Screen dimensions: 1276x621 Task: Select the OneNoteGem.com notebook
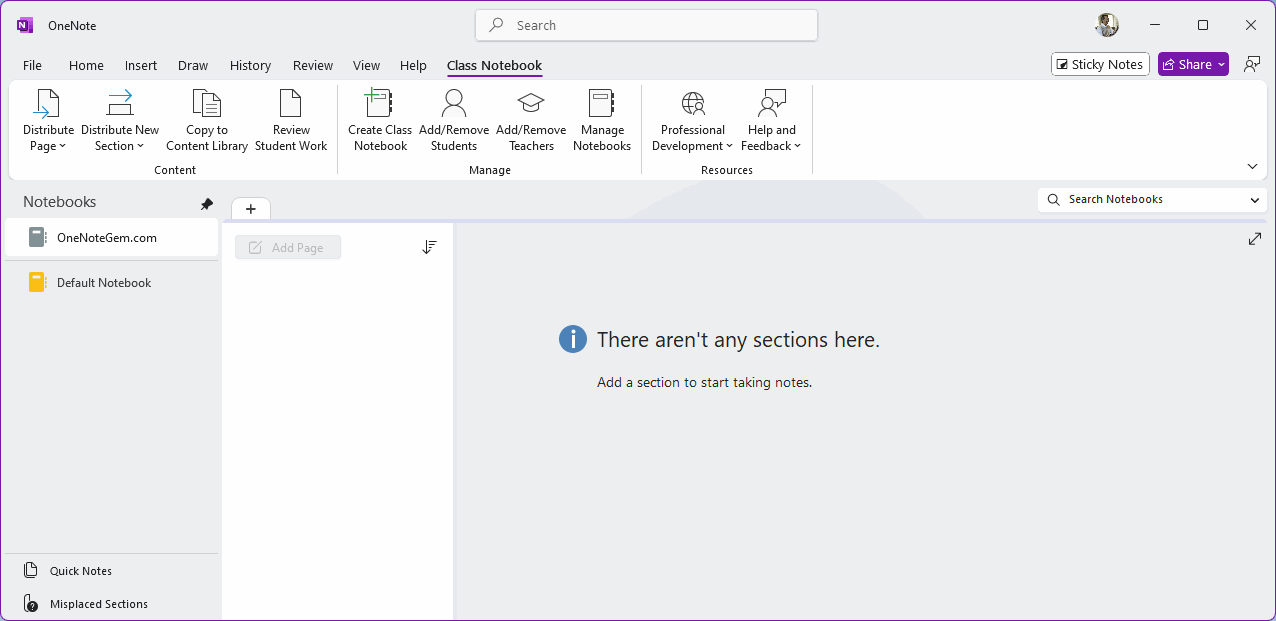pos(111,238)
